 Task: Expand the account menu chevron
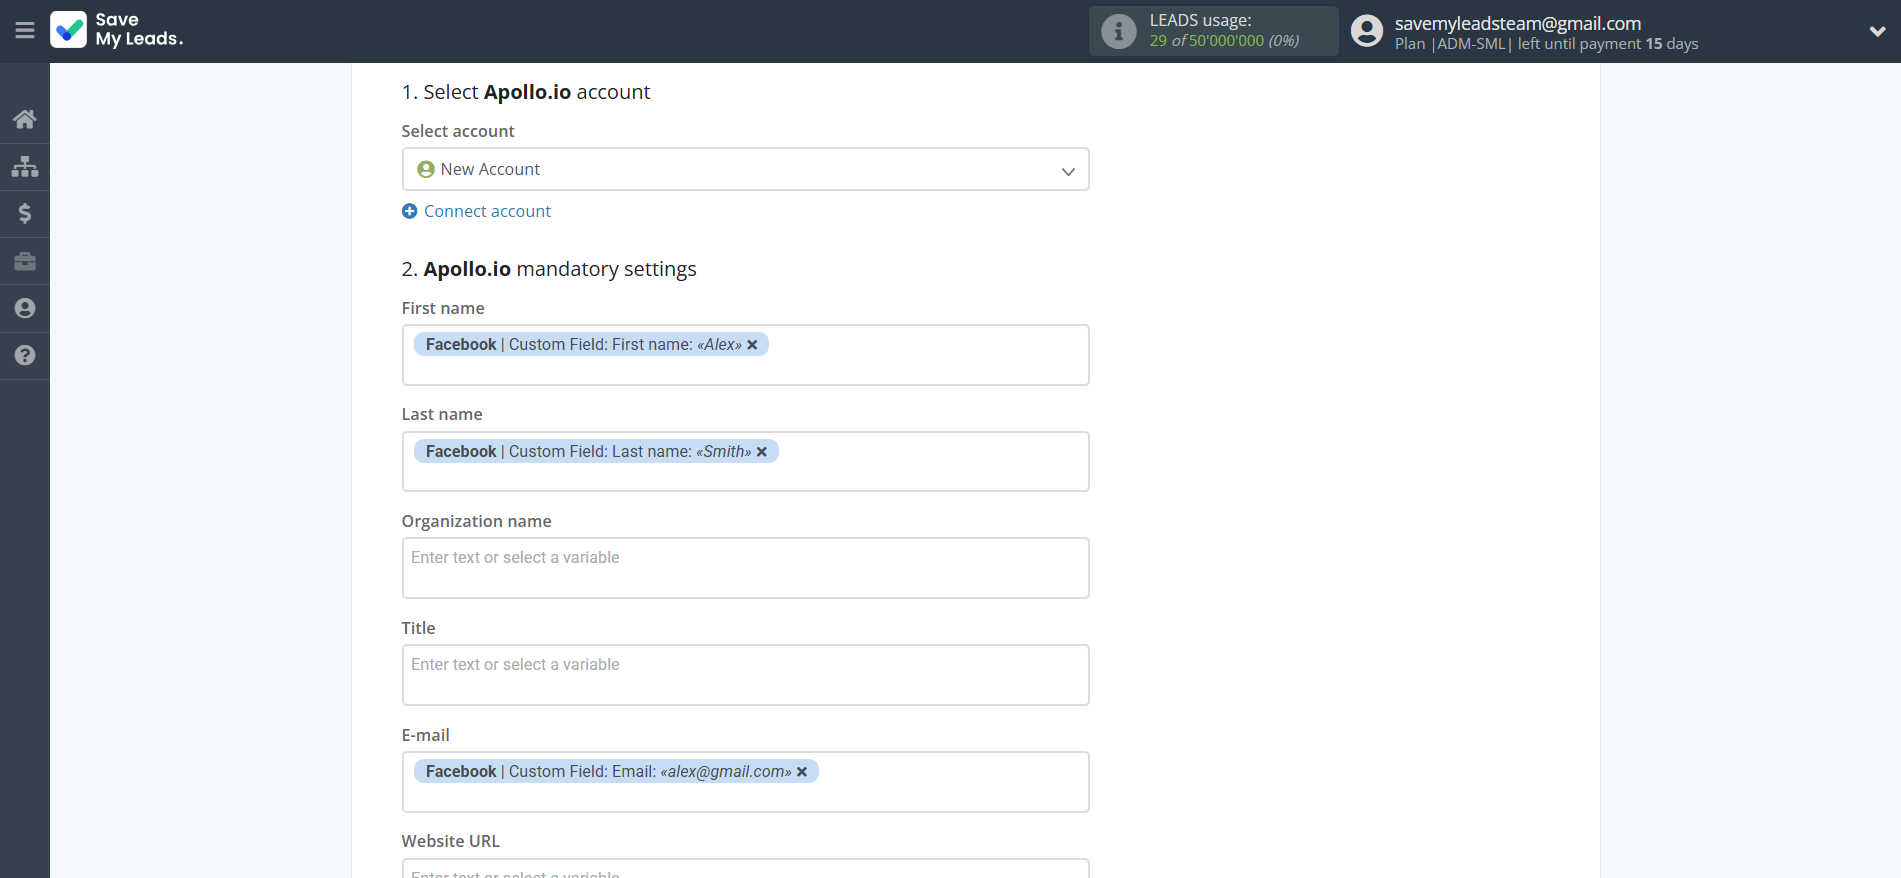1877,31
